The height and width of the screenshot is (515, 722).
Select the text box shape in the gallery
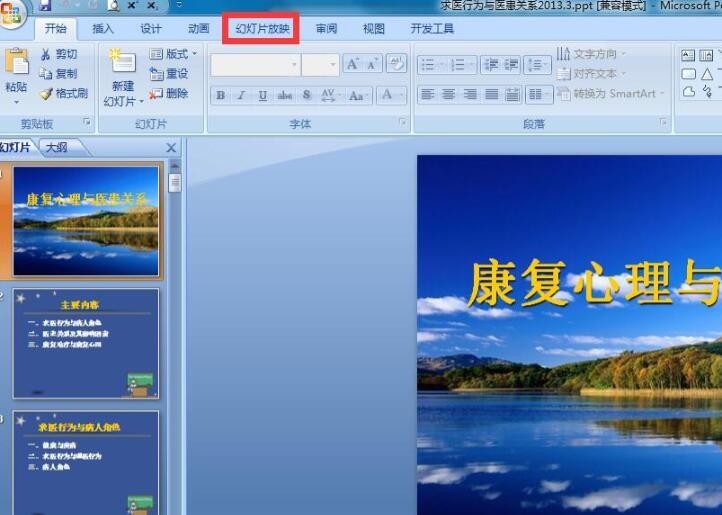point(688,56)
